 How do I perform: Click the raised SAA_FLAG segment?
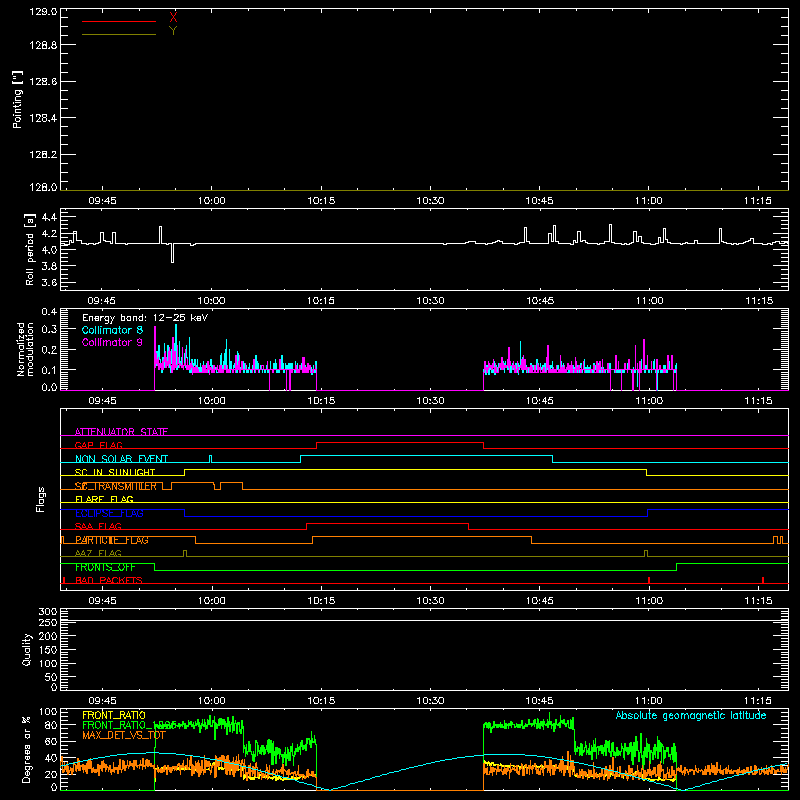point(387,524)
